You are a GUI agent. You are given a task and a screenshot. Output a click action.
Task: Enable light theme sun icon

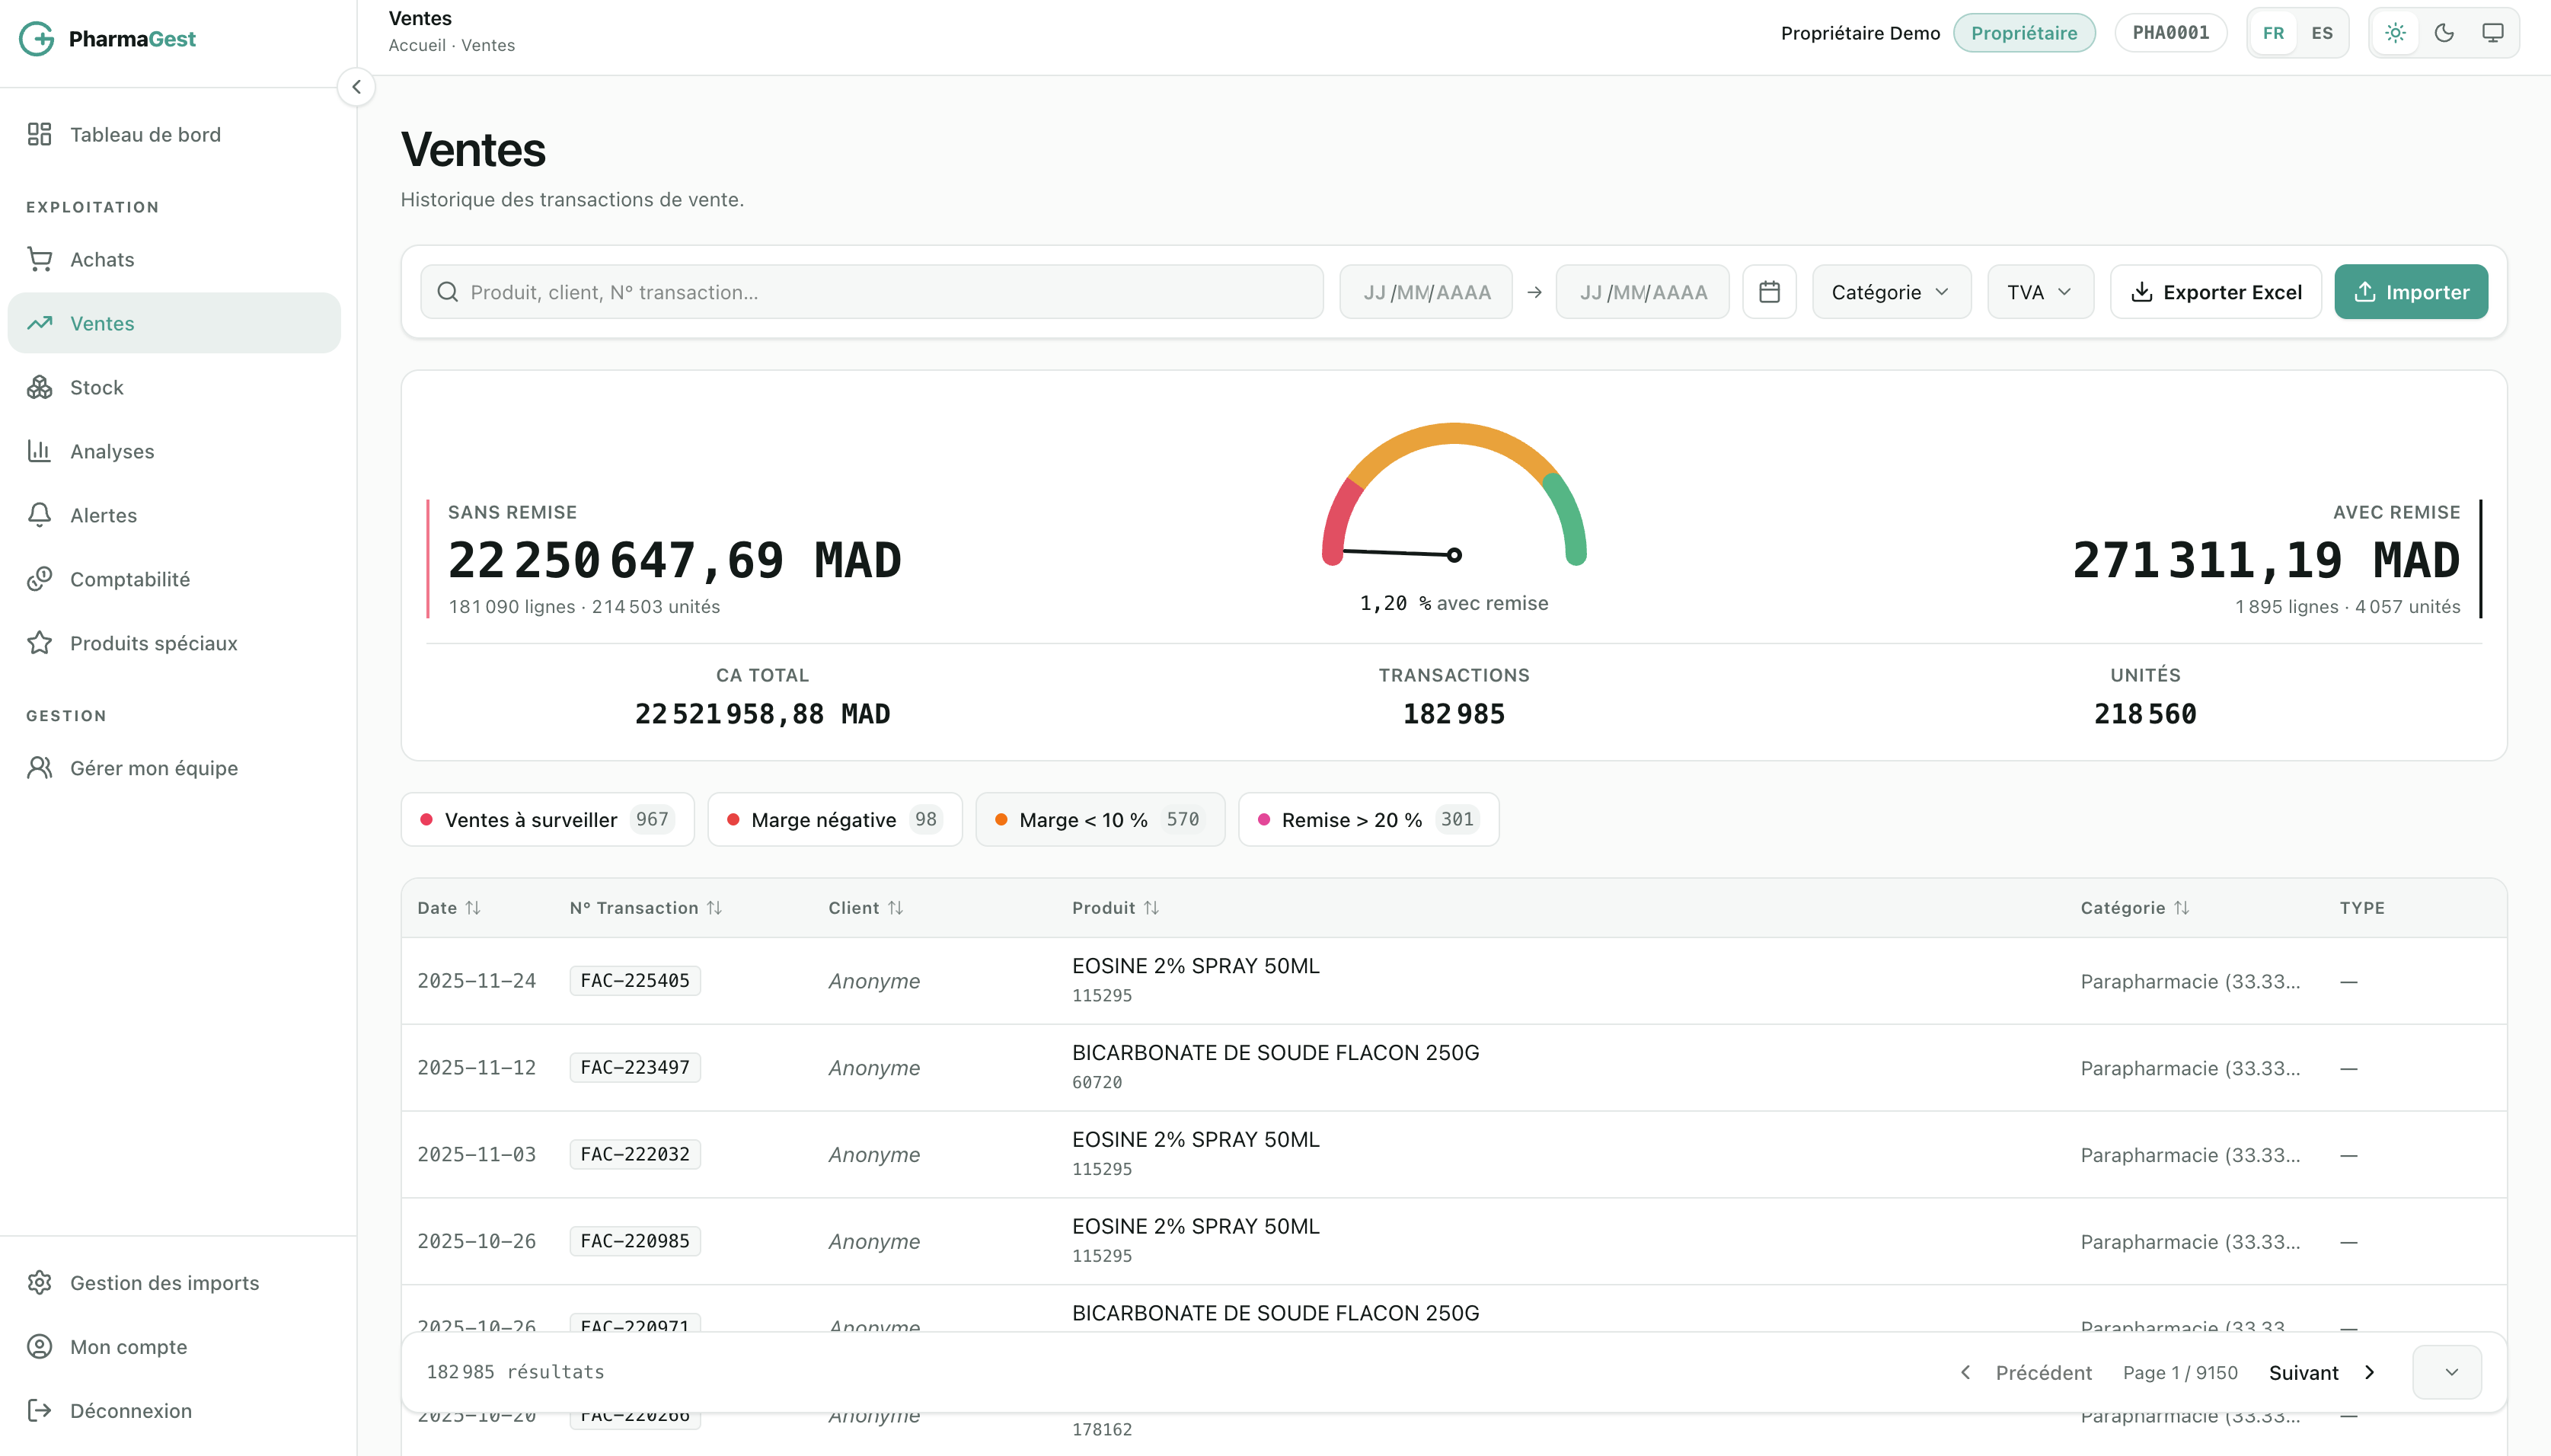pos(2395,33)
